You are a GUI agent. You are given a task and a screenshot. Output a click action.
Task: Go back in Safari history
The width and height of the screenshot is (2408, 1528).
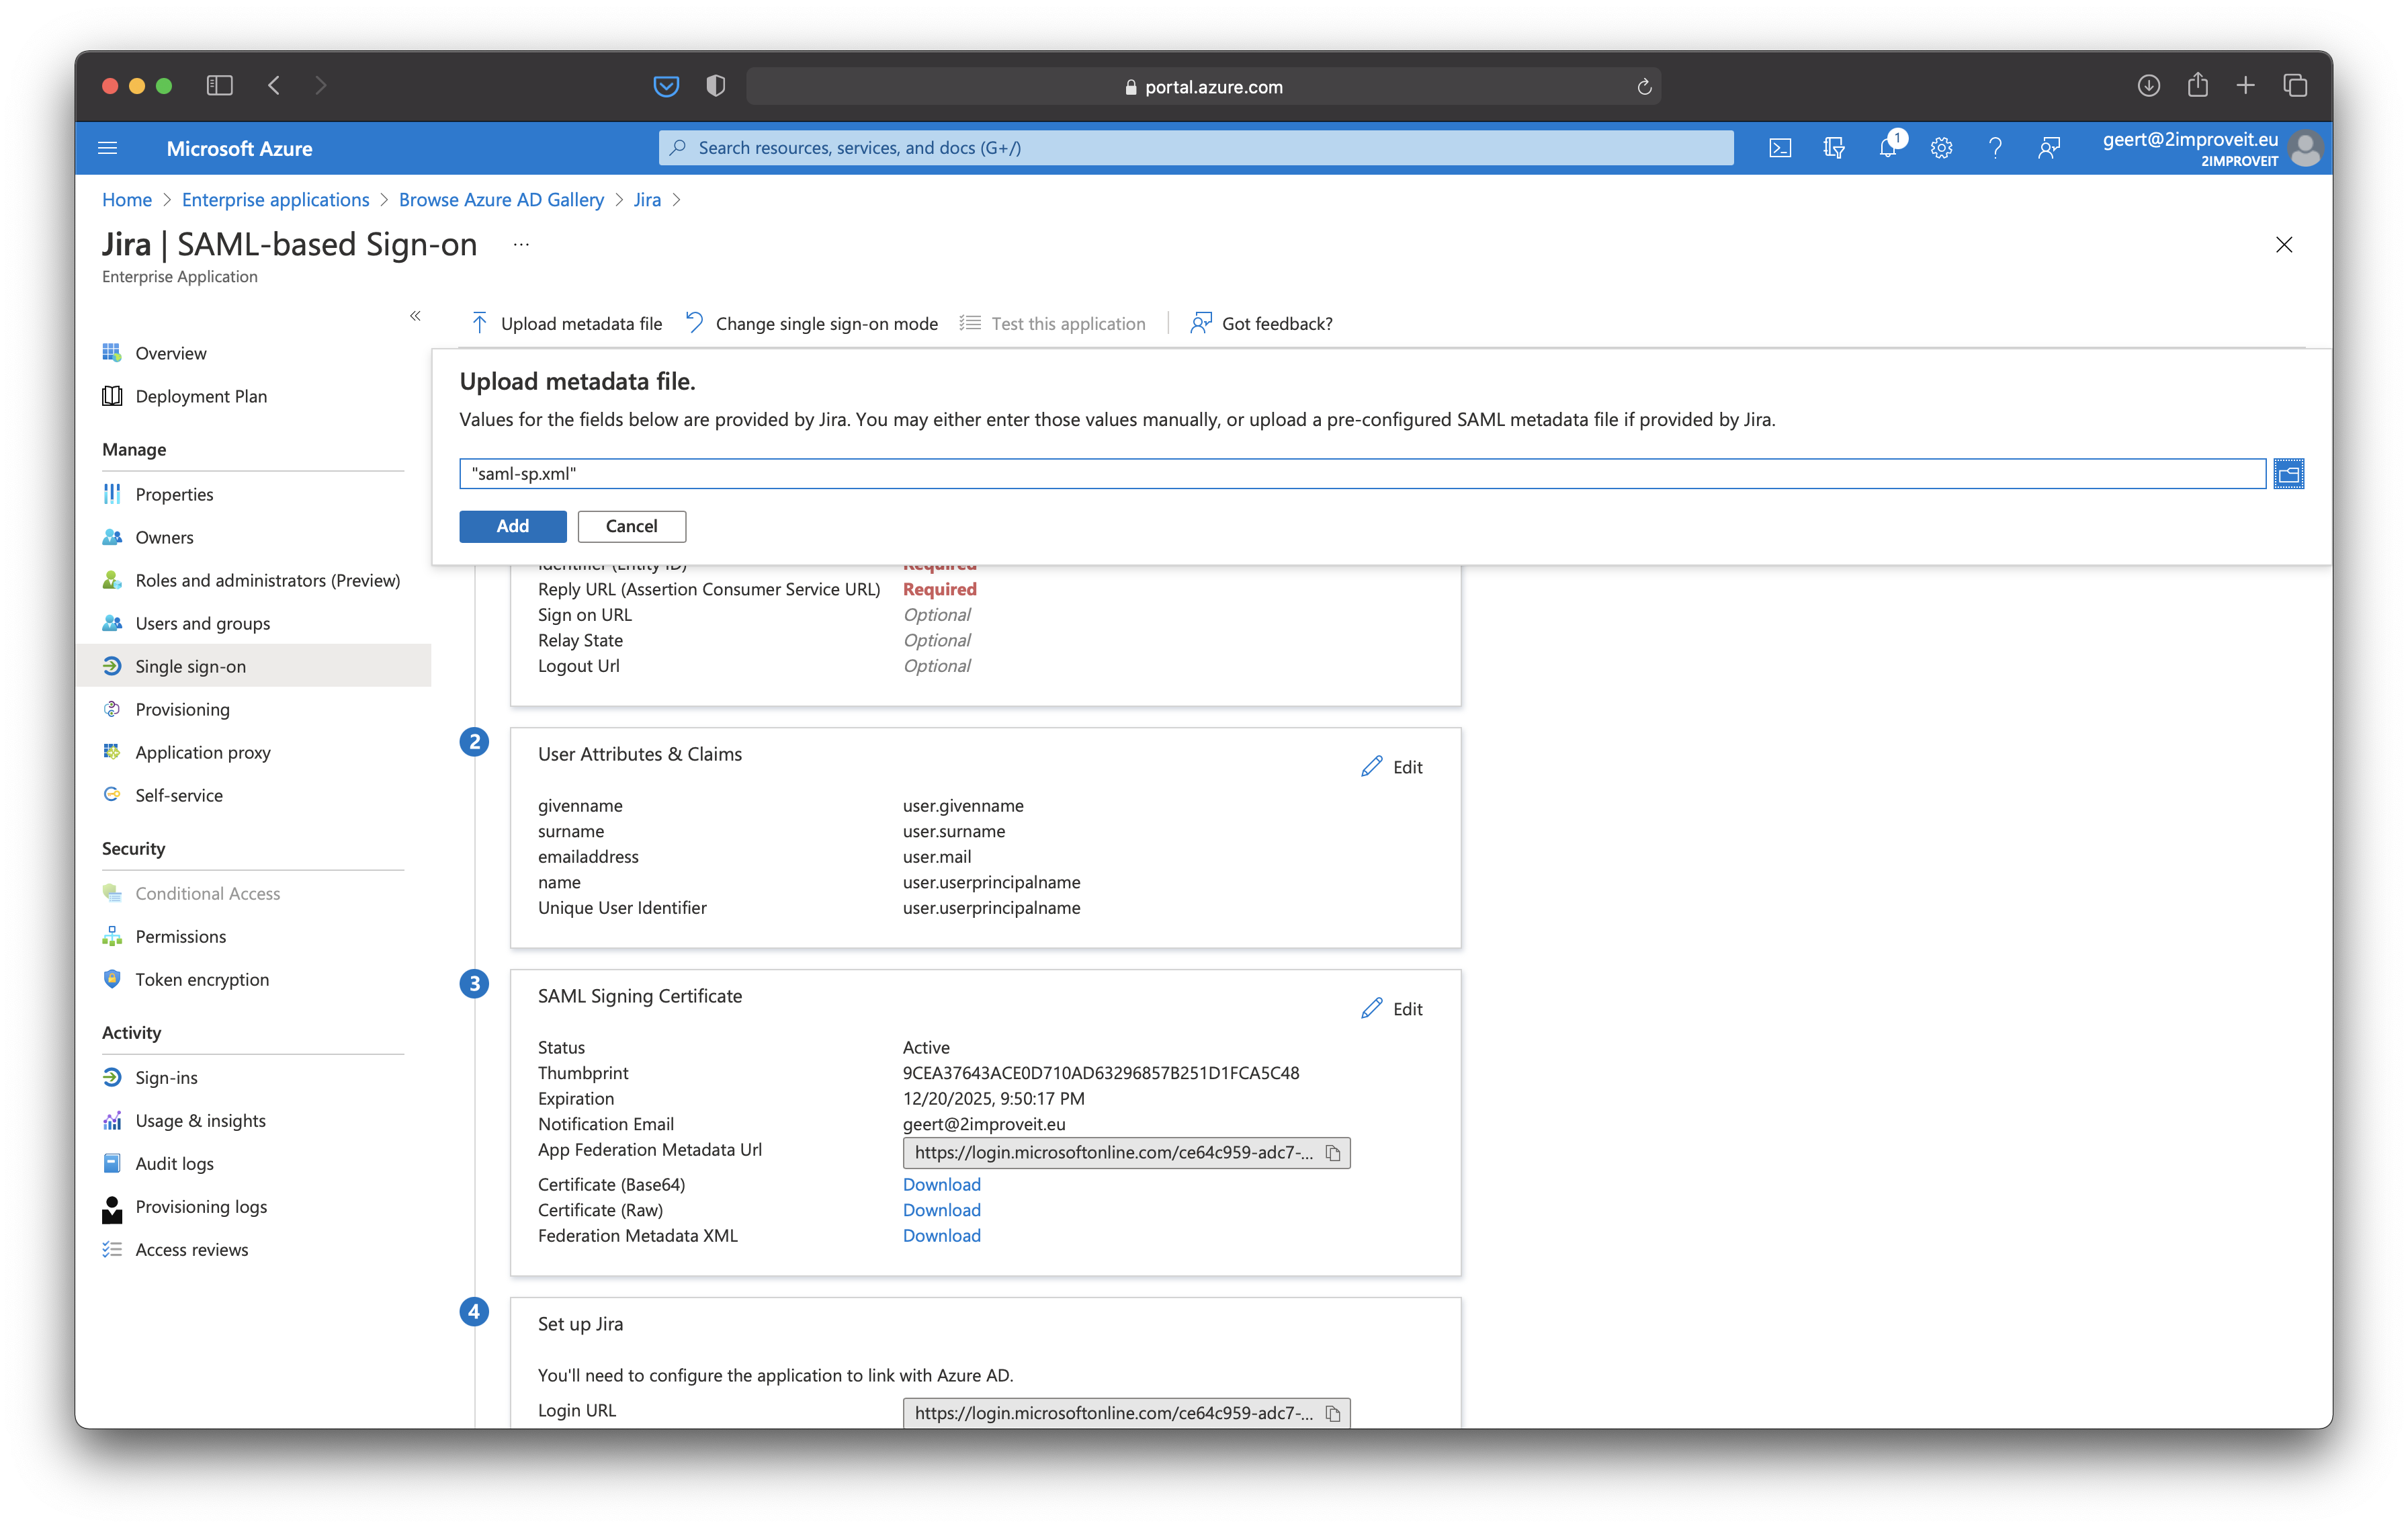pyautogui.click(x=274, y=86)
